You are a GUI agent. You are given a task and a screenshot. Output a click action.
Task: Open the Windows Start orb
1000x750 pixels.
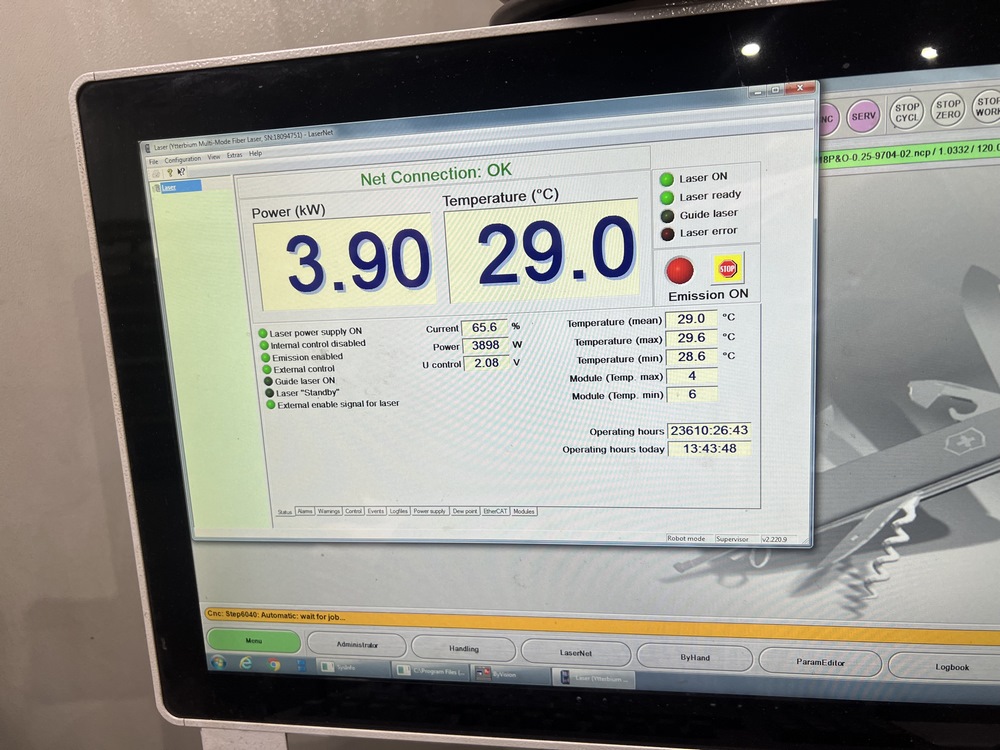pyautogui.click(x=218, y=661)
